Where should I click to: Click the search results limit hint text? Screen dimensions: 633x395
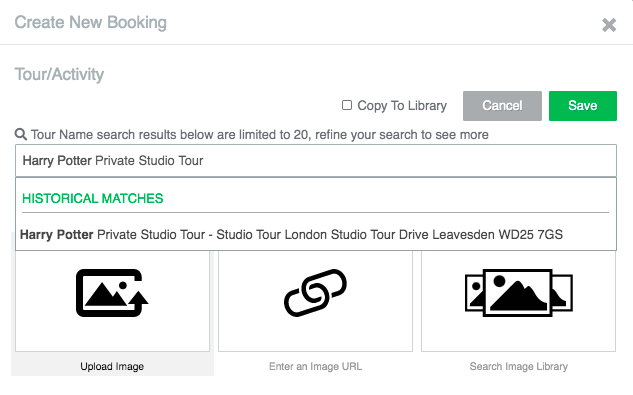(x=260, y=134)
